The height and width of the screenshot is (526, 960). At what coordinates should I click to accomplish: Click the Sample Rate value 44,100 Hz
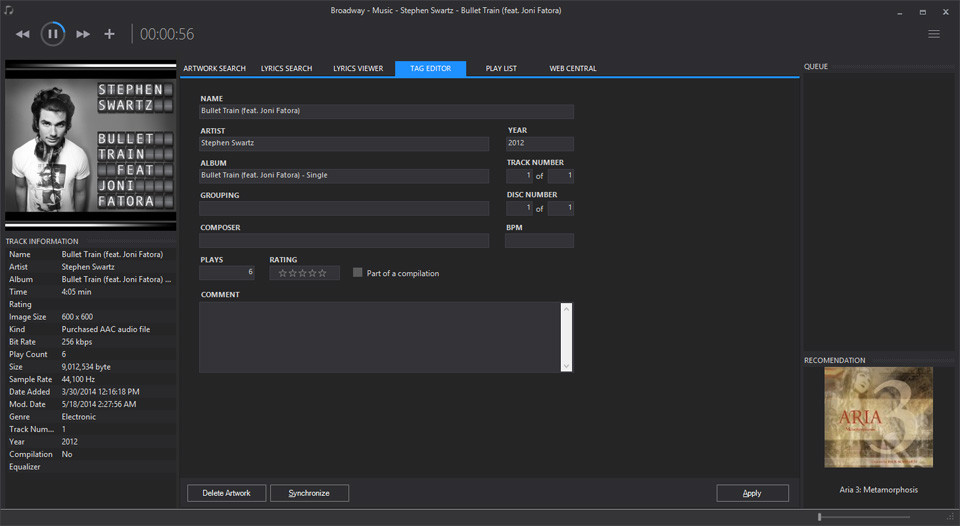click(x=78, y=380)
